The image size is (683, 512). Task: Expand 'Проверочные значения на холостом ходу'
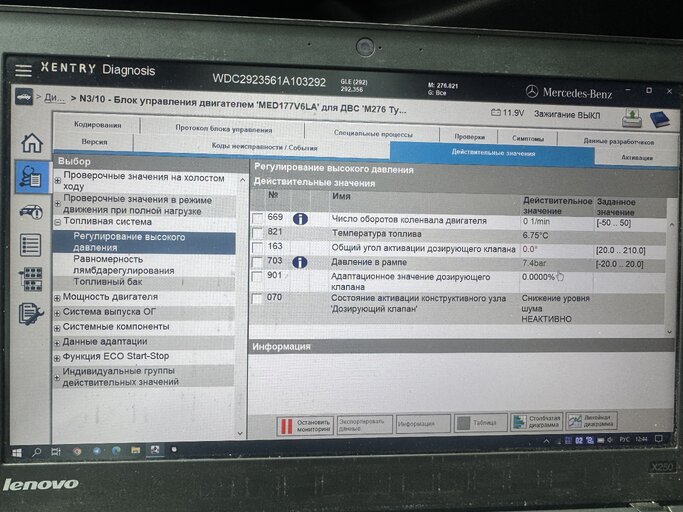pos(57,180)
